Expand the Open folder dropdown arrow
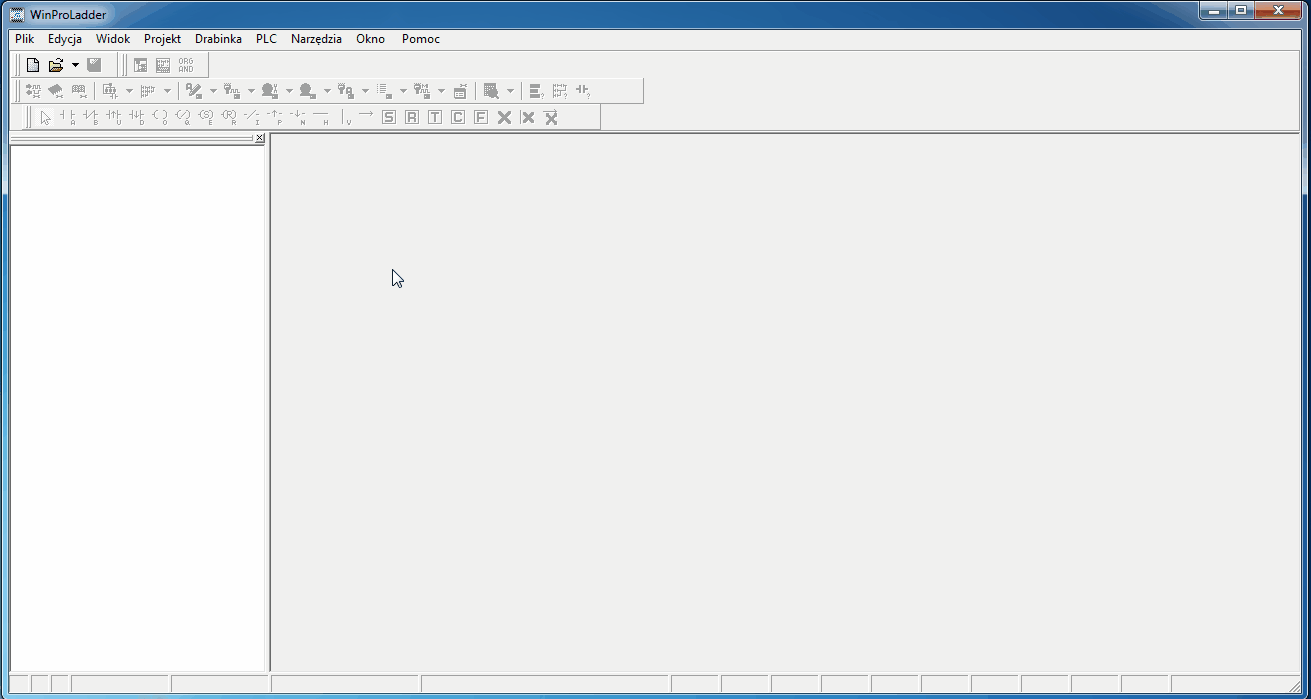The height and width of the screenshot is (699, 1311). [x=75, y=65]
